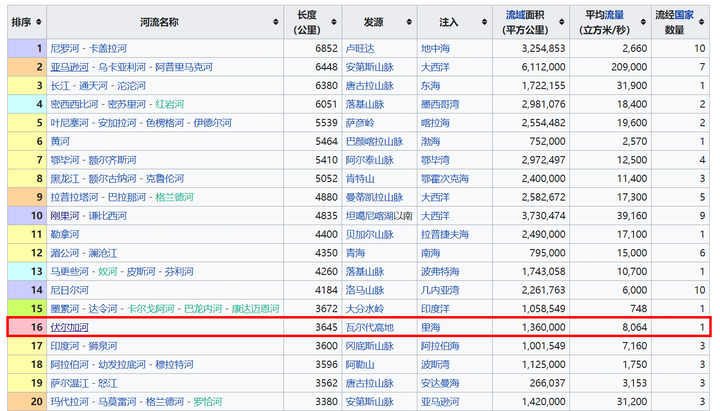Viewport: 720px width, 411px height.
Task: Open the 尼罗河 river link
Action: pos(65,48)
